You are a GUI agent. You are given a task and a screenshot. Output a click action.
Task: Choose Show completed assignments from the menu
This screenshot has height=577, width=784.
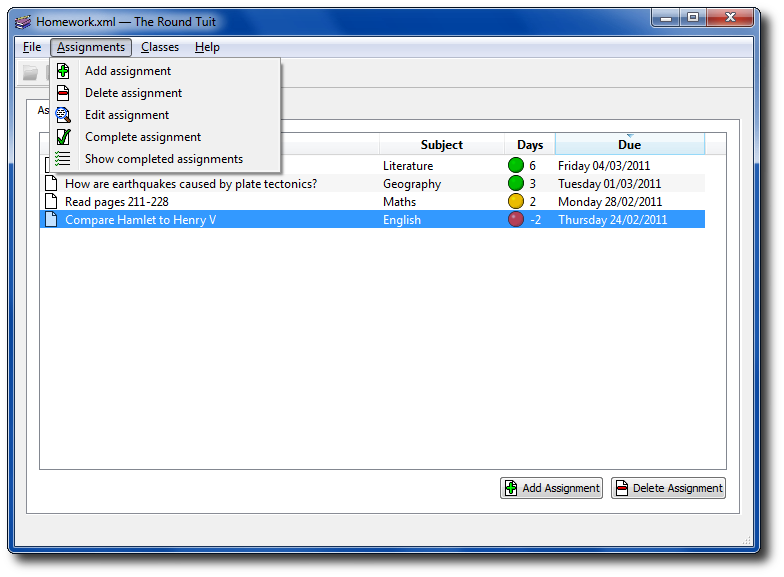pyautogui.click(x=163, y=159)
